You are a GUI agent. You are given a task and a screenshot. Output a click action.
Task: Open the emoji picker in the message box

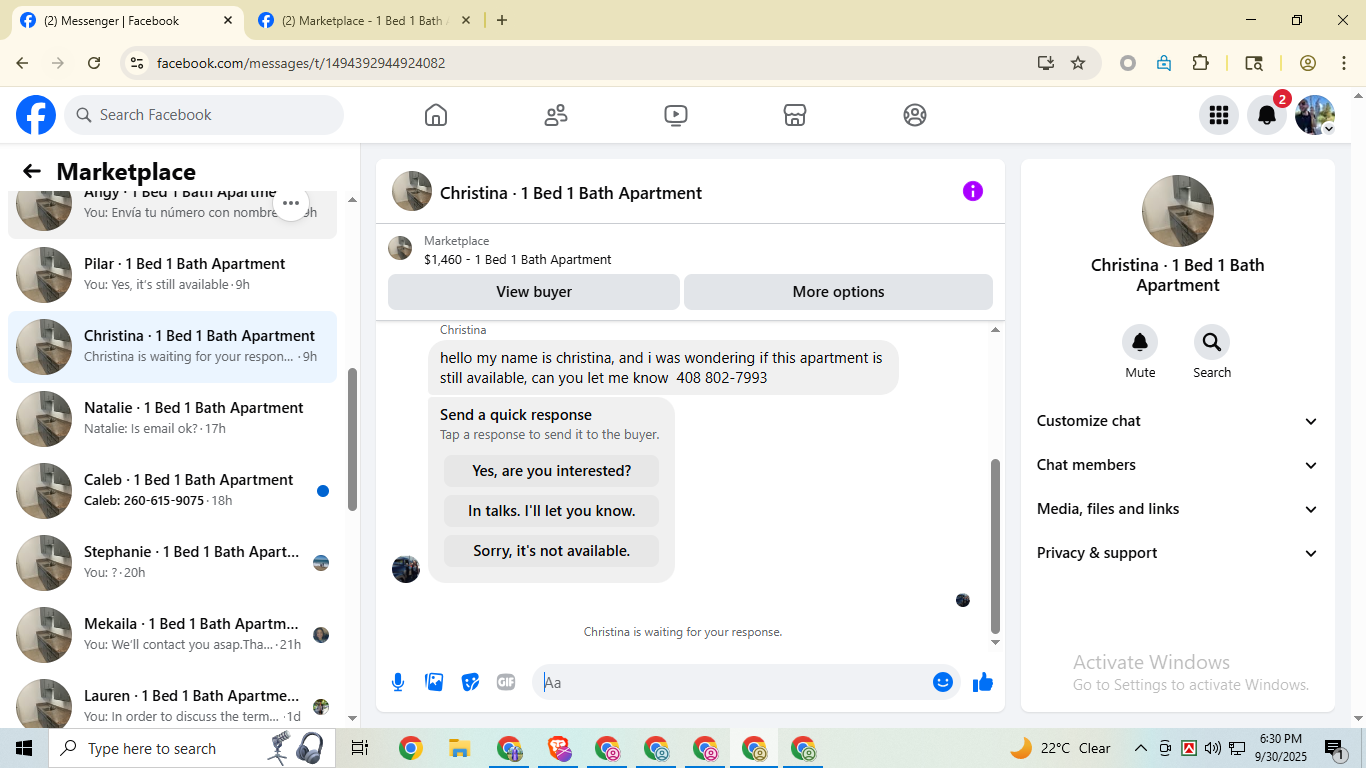point(942,682)
